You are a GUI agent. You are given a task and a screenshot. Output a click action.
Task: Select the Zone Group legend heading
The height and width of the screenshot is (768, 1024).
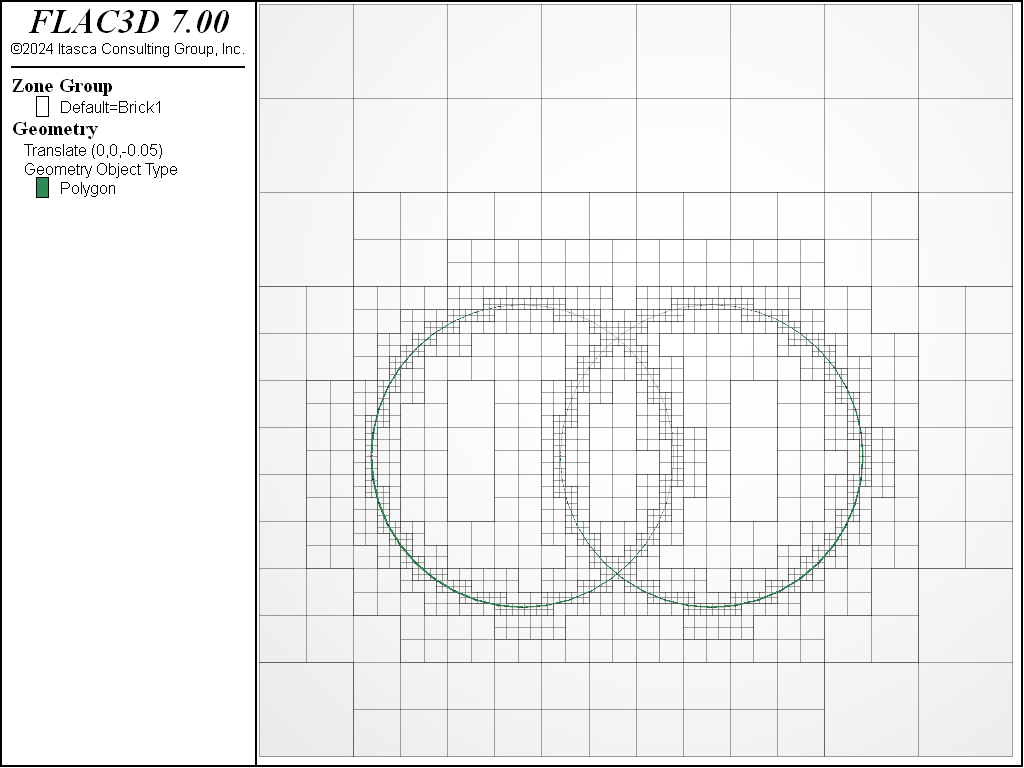tap(62, 86)
